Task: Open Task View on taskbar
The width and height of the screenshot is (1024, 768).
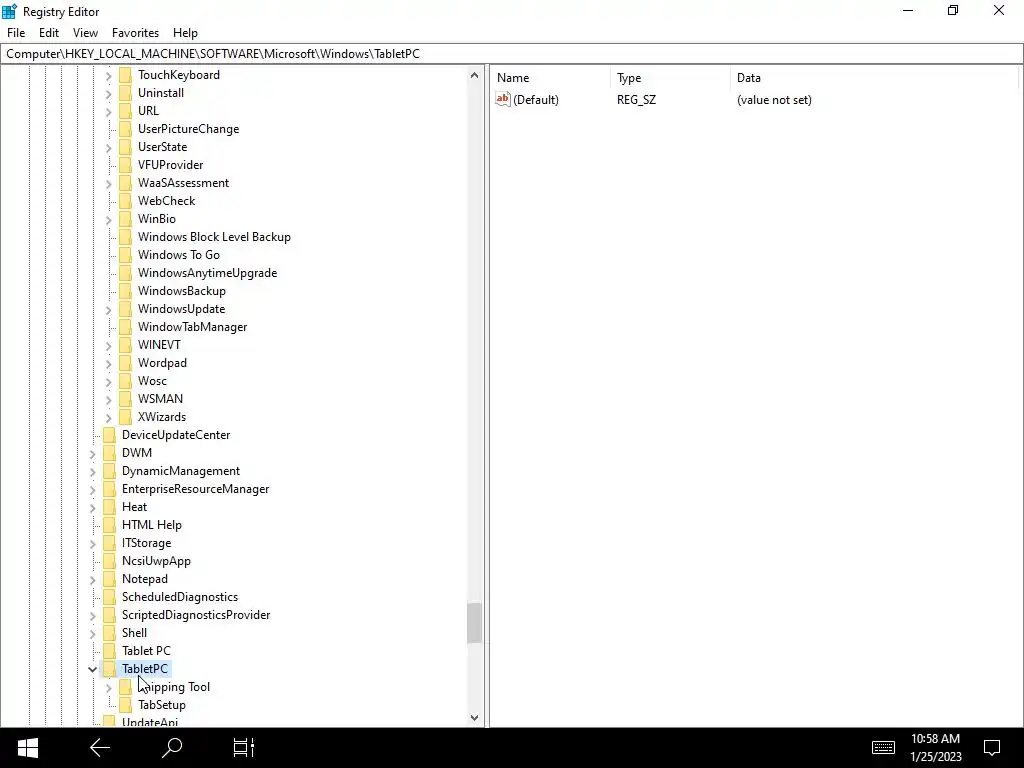Action: [x=244, y=748]
